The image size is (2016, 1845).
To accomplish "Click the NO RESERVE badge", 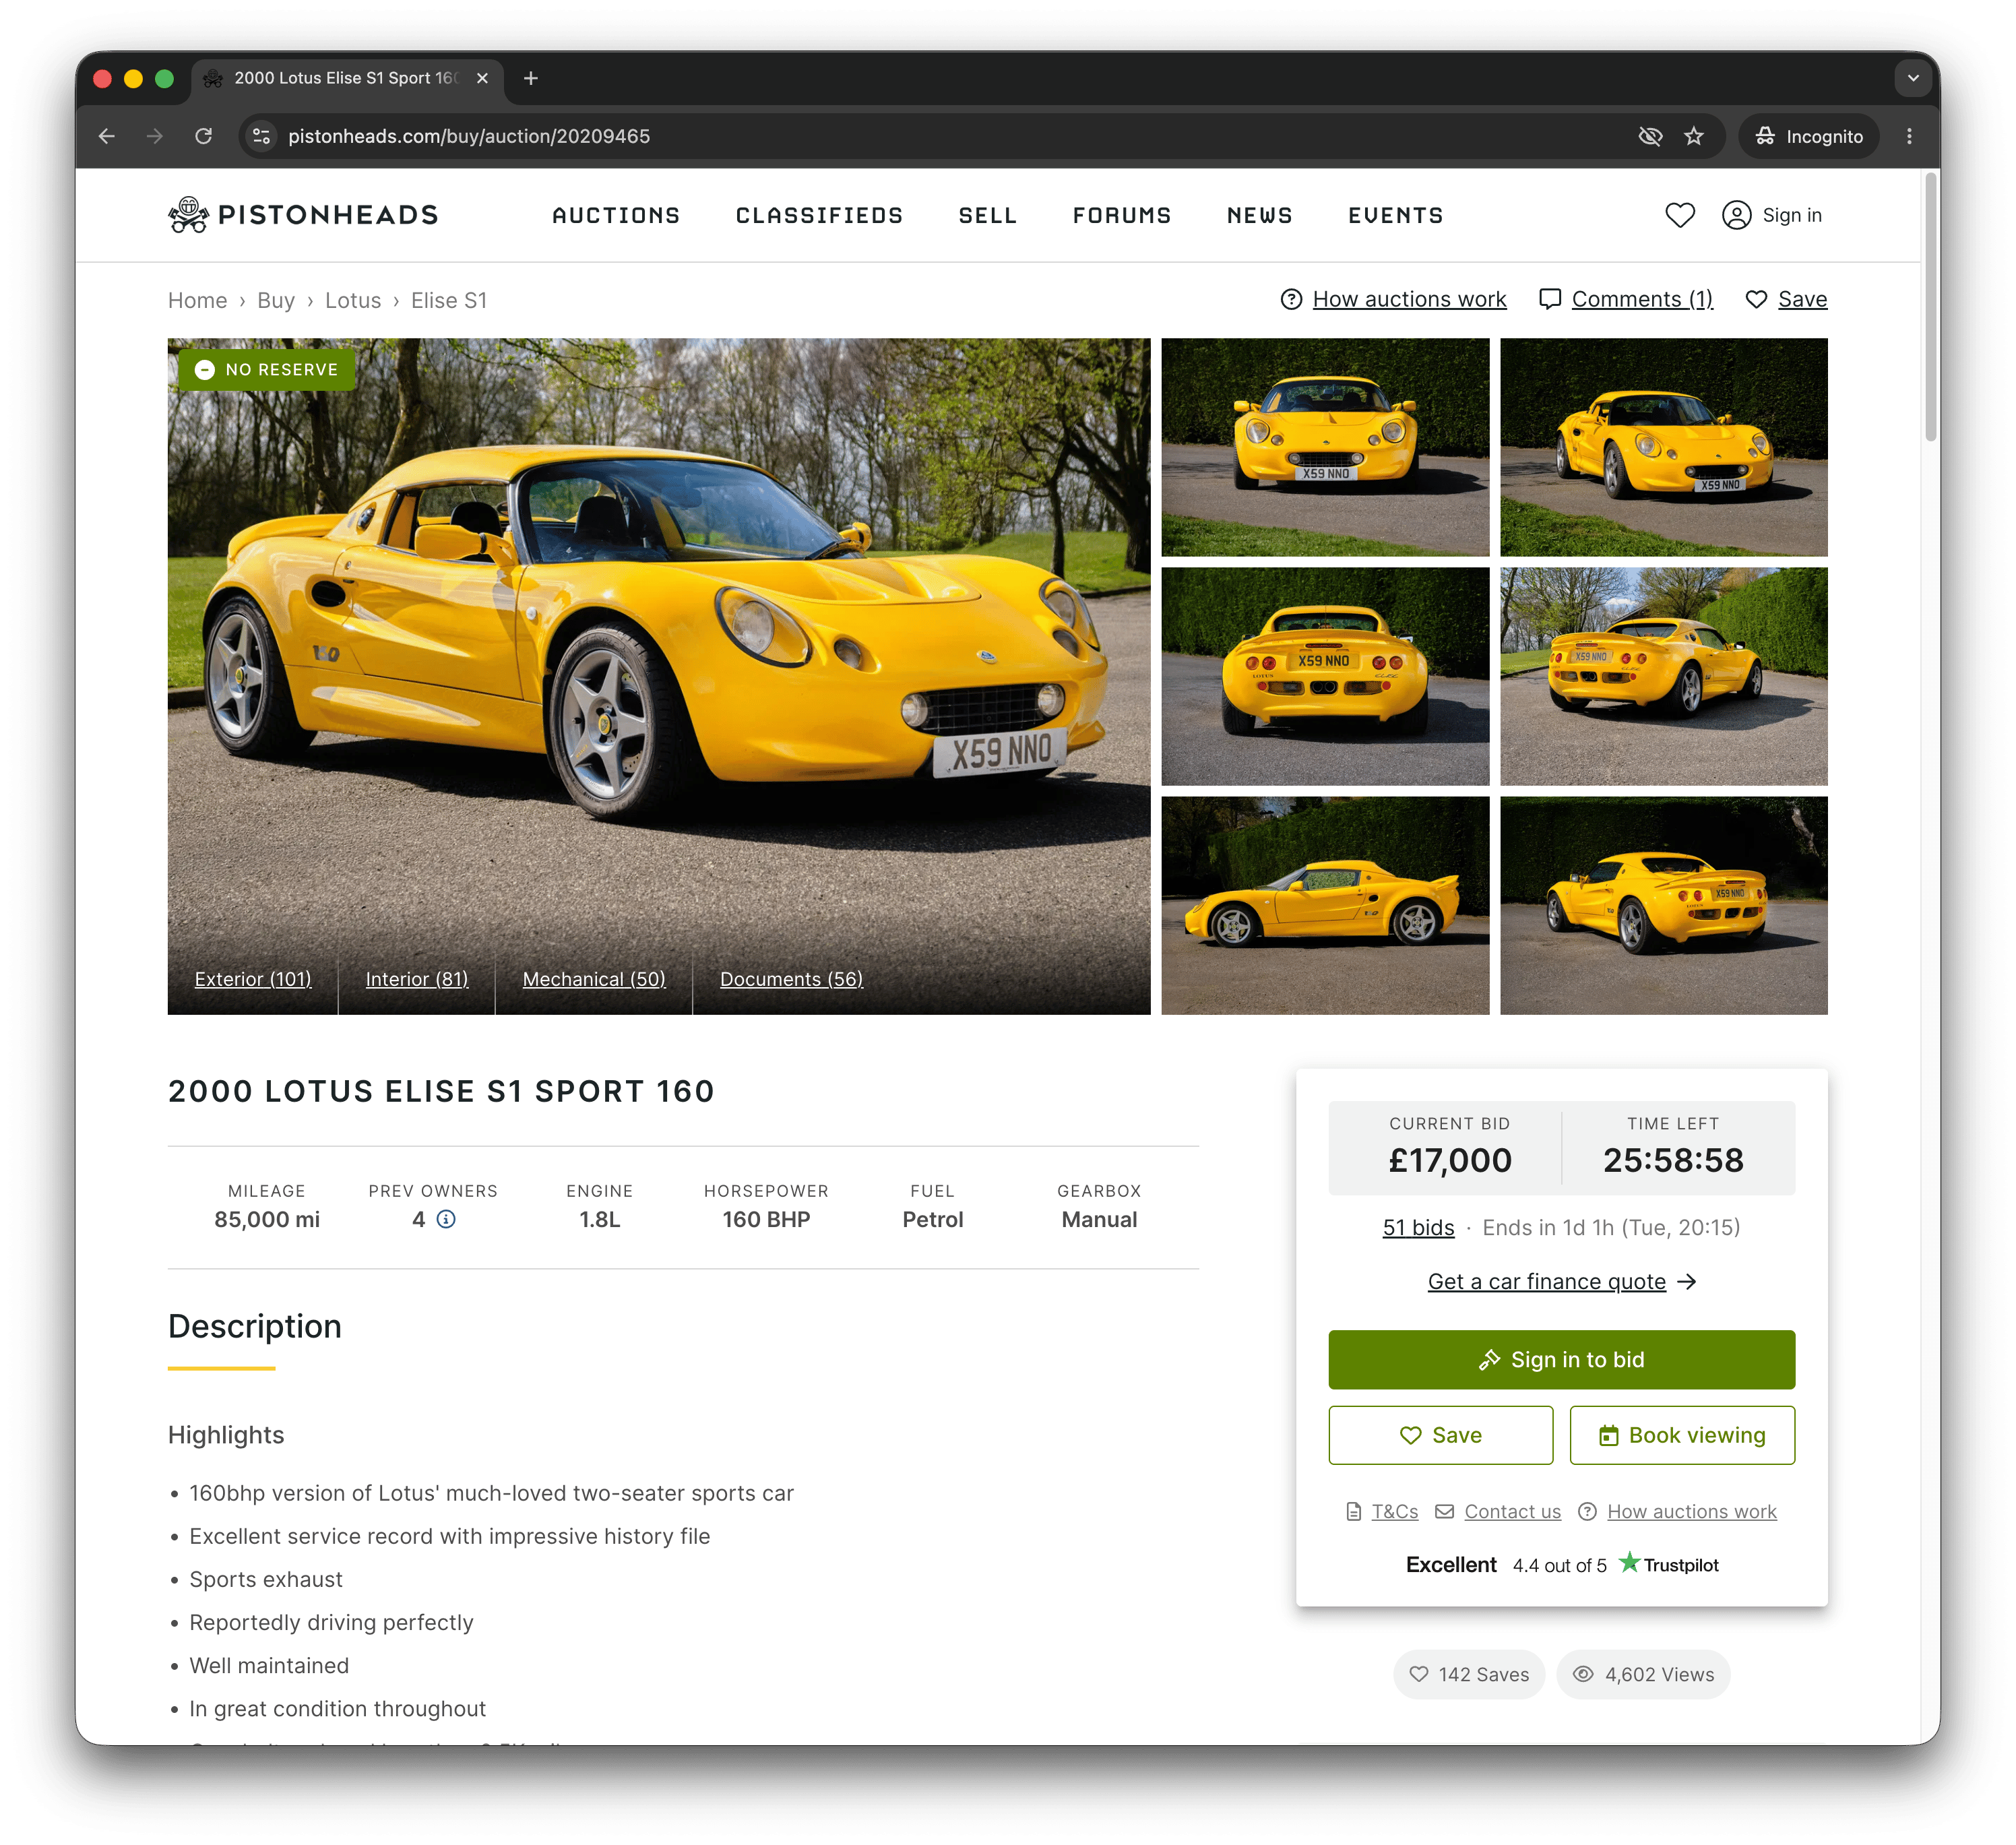I will (267, 370).
